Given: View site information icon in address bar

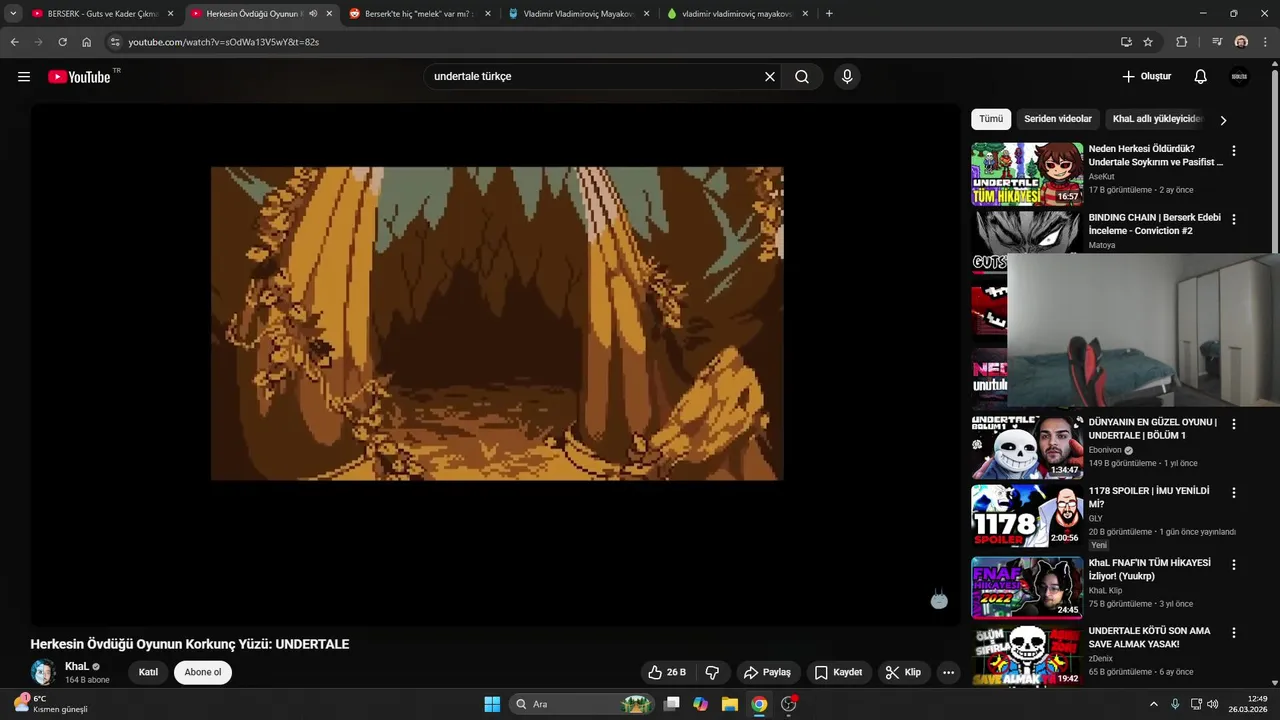Looking at the screenshot, I should [x=115, y=42].
